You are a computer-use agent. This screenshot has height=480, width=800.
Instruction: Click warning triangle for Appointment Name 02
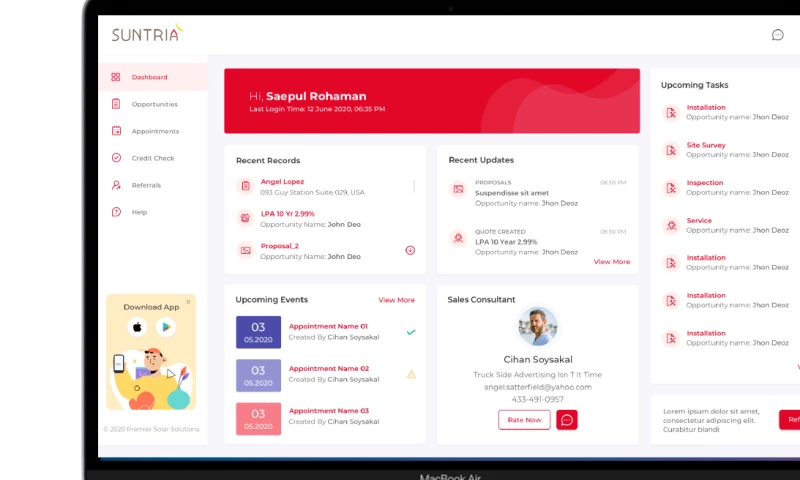coord(411,374)
